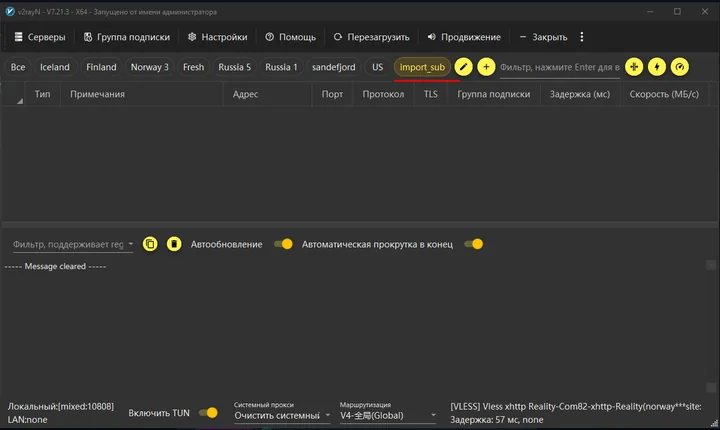Select the US subscription tab

tap(377, 67)
